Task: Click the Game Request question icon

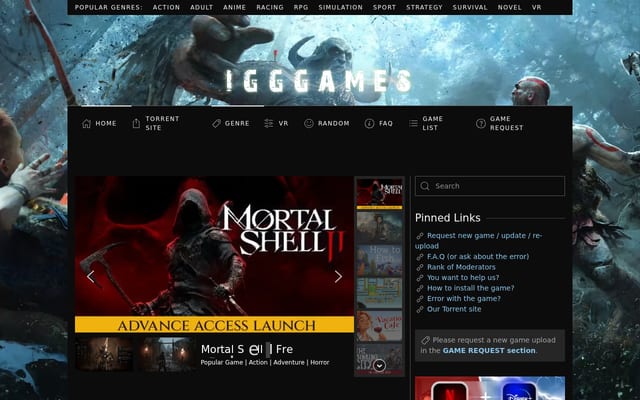Action: [x=481, y=123]
